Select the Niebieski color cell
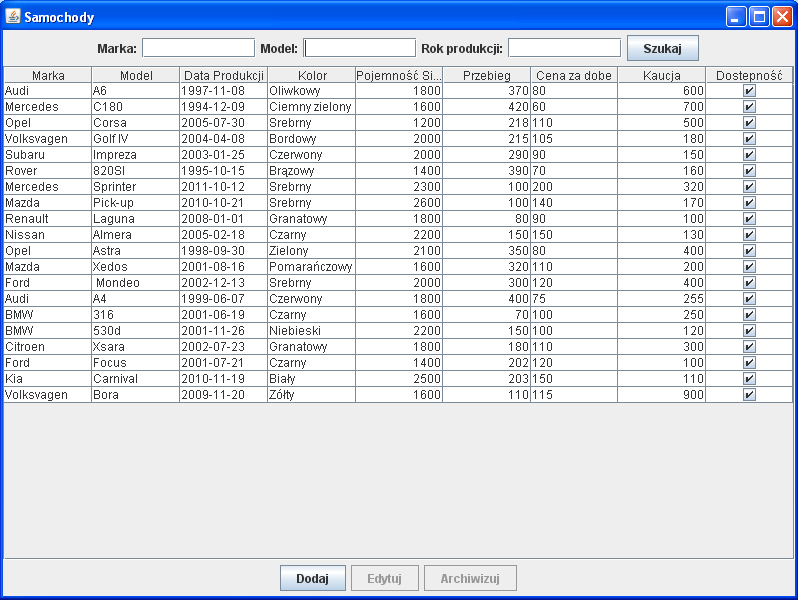This screenshot has width=798, height=600. (x=311, y=331)
